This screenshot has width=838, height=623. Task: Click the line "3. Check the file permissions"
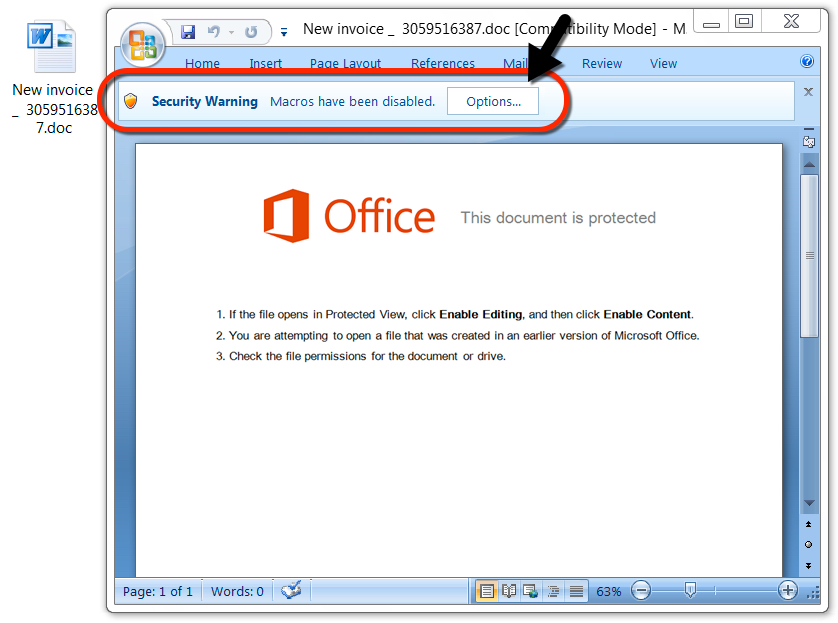361,356
